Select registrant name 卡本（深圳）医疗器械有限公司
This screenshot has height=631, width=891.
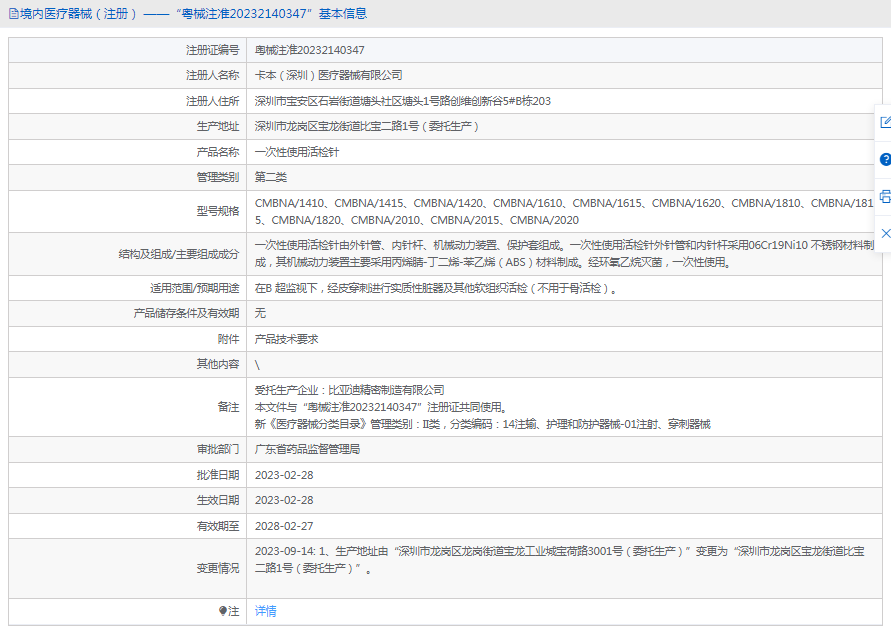tap(328, 75)
